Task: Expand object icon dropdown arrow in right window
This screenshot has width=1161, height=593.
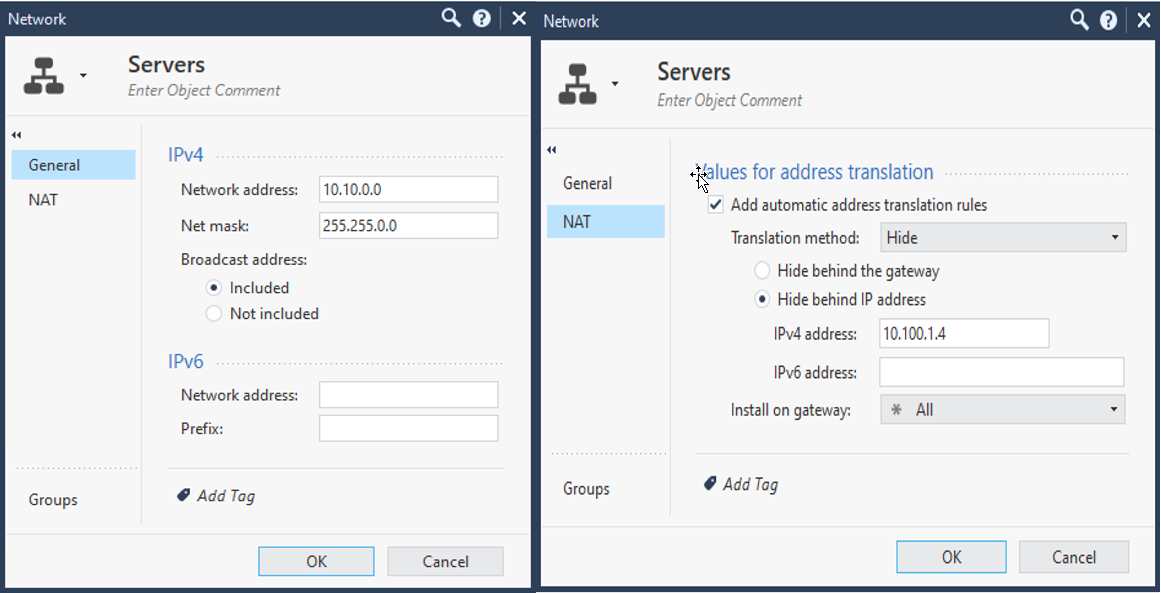Action: coord(615,84)
